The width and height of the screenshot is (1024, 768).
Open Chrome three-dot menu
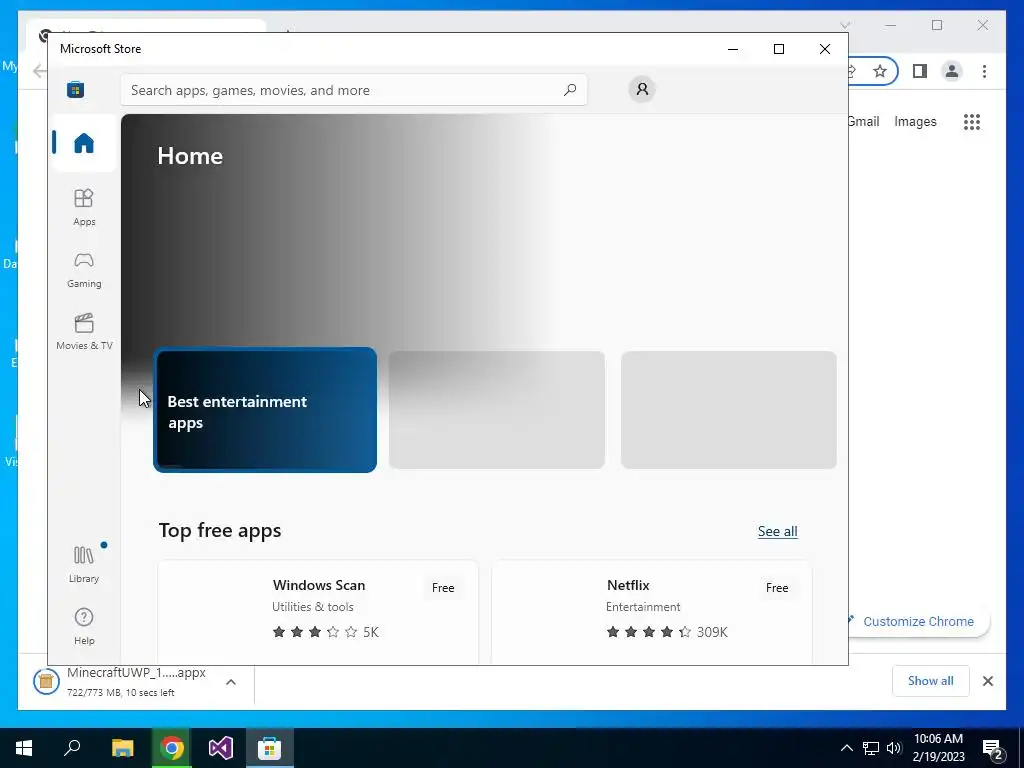click(x=984, y=71)
